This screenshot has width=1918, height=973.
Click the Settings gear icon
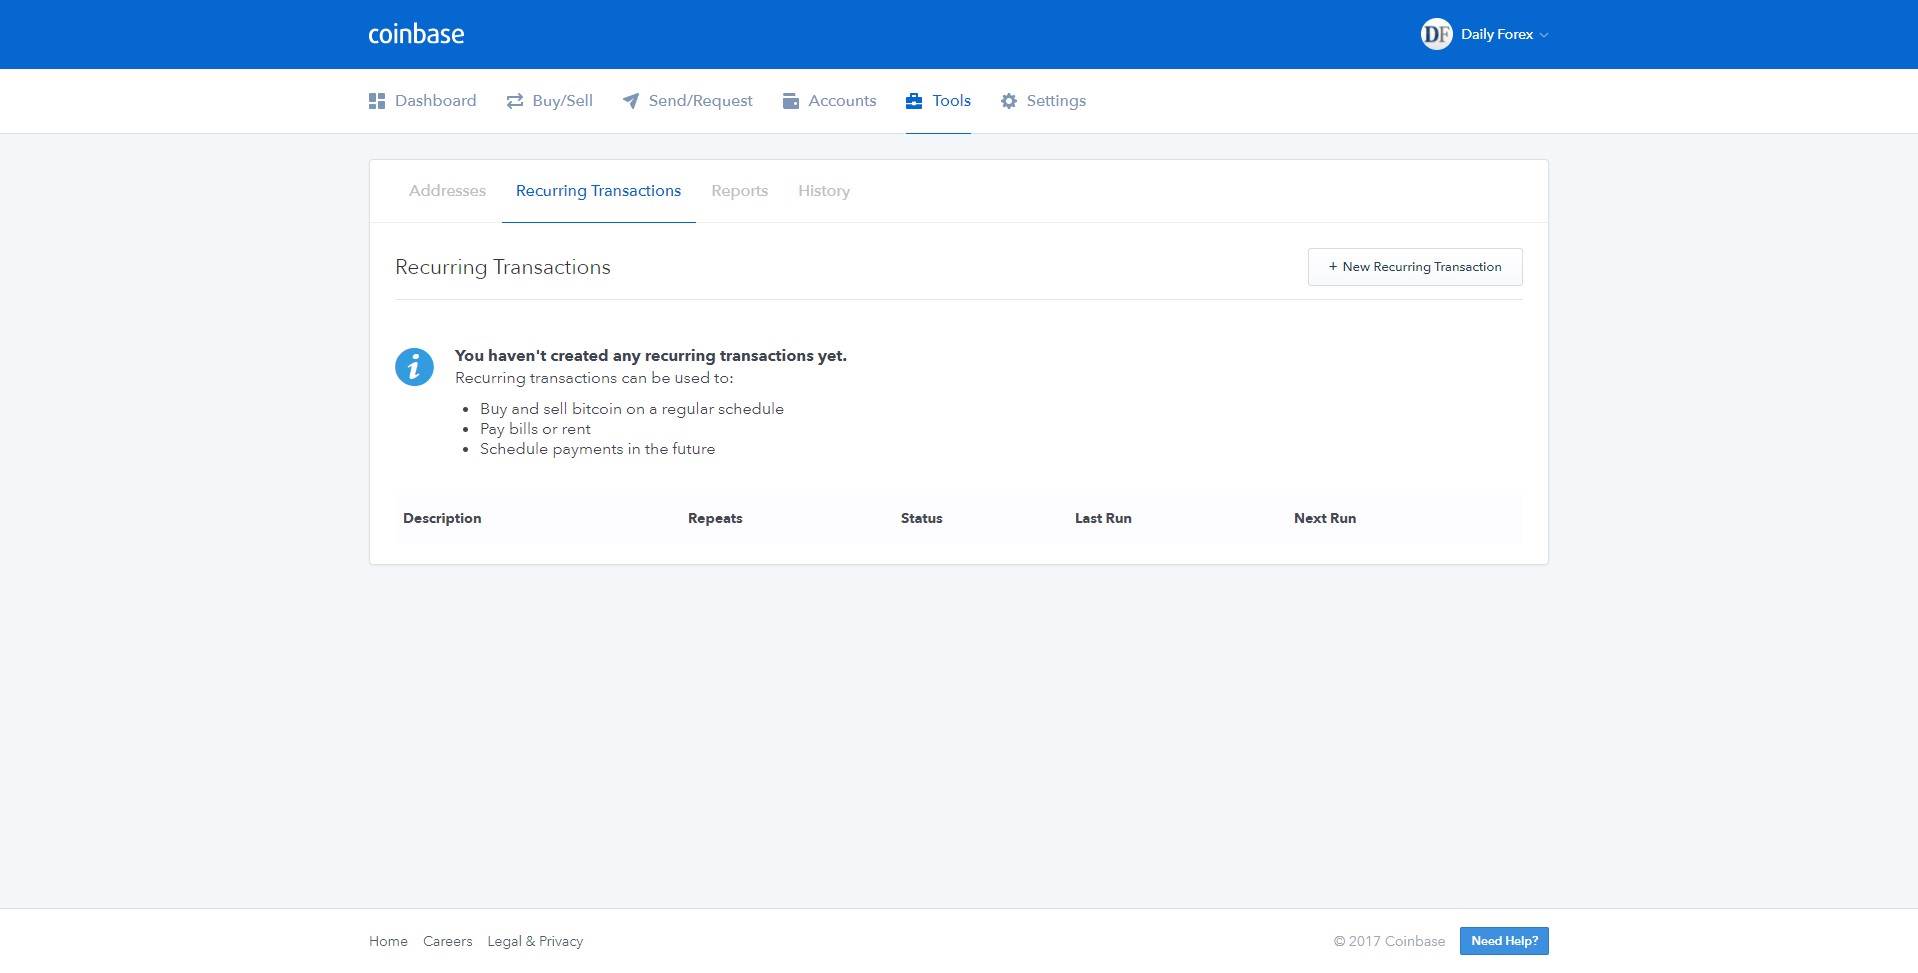click(x=1009, y=101)
